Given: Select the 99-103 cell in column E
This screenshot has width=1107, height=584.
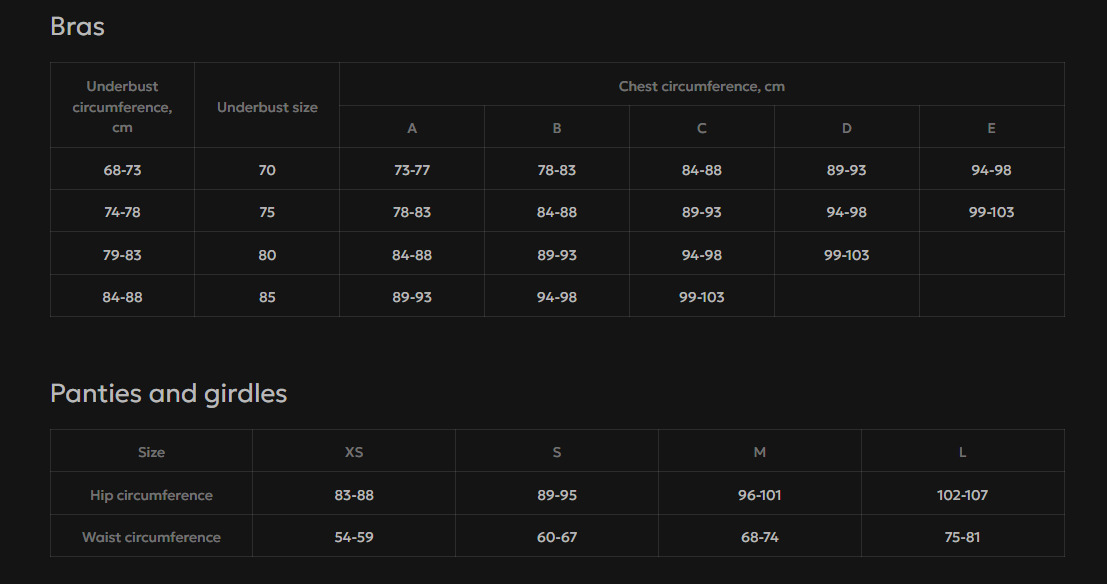Looking at the screenshot, I should point(992,211).
